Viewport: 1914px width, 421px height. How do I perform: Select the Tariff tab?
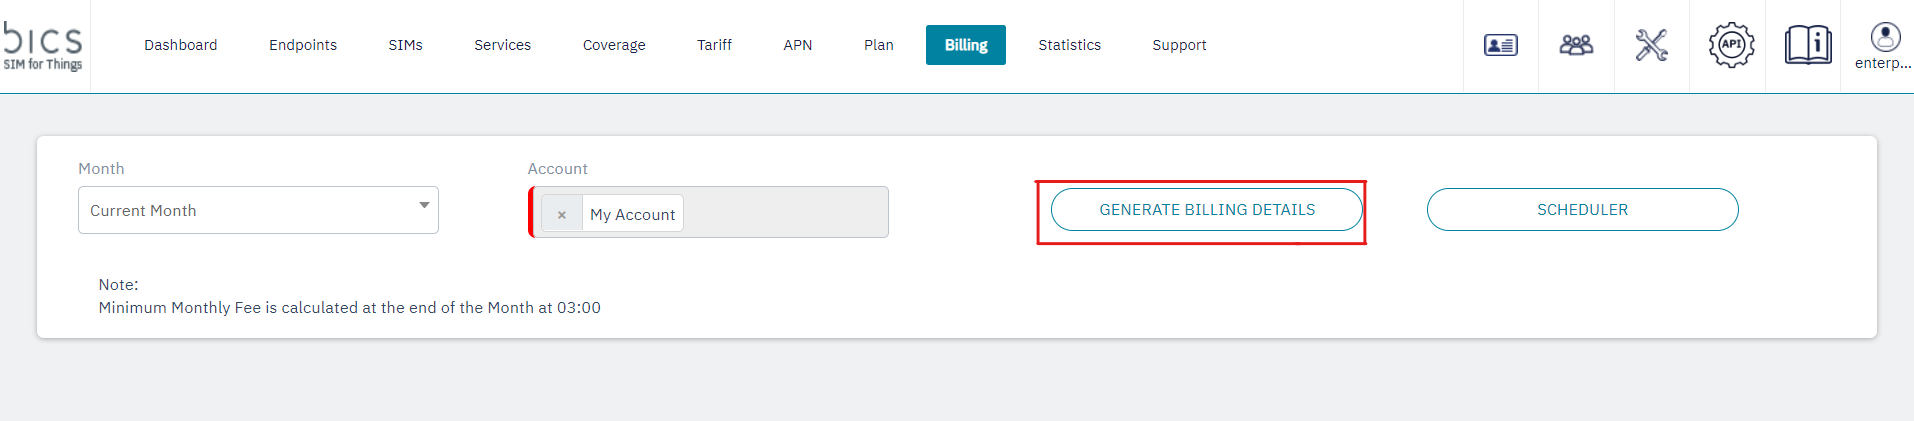(714, 45)
